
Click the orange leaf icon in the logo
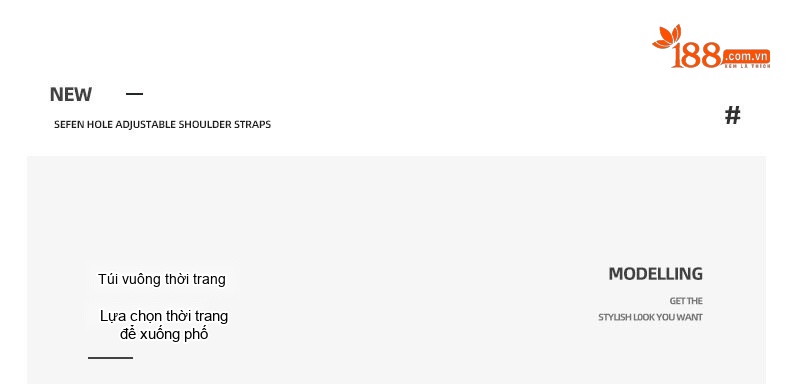pos(667,36)
